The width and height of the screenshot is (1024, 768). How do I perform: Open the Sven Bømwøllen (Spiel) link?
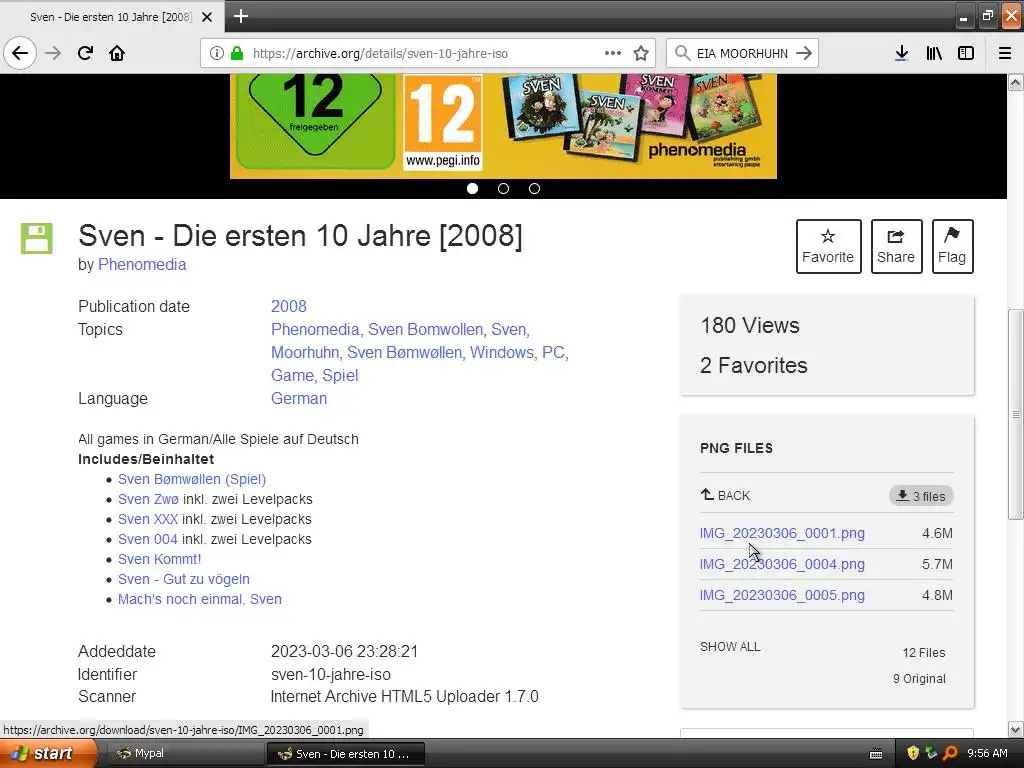192,479
